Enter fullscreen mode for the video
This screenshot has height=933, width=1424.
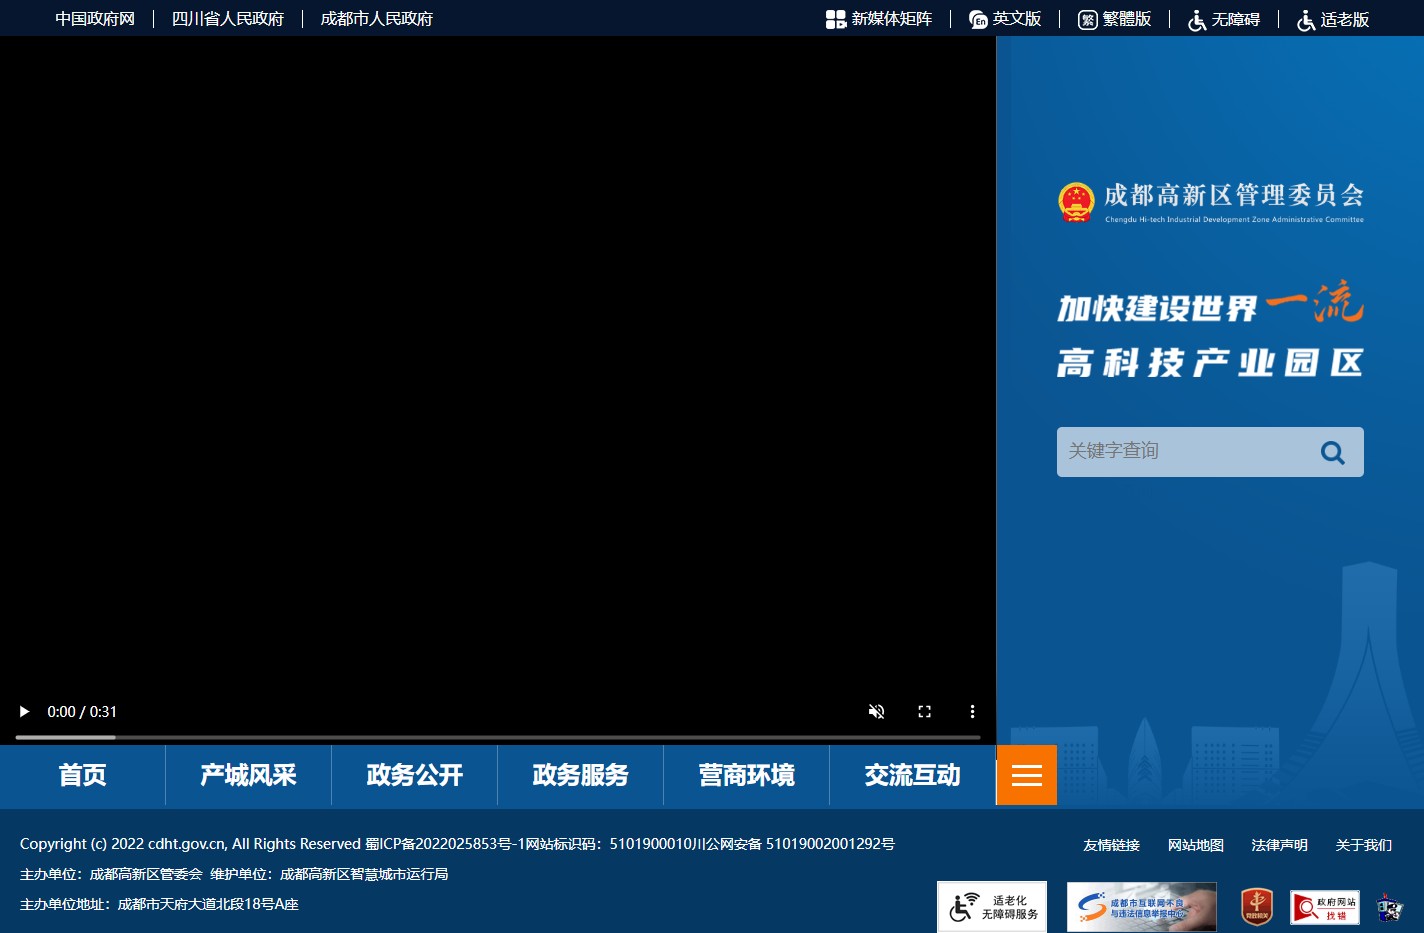[x=924, y=712]
